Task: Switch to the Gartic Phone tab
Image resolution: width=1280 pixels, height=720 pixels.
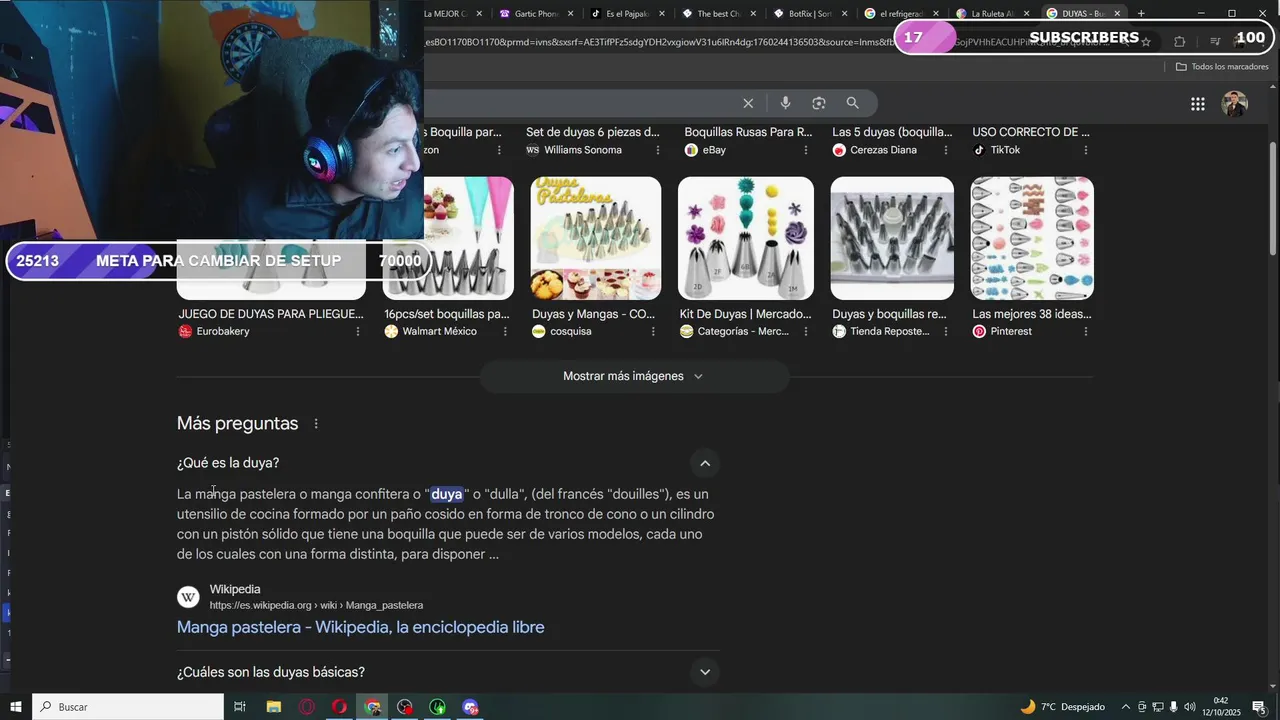Action: coord(536,13)
